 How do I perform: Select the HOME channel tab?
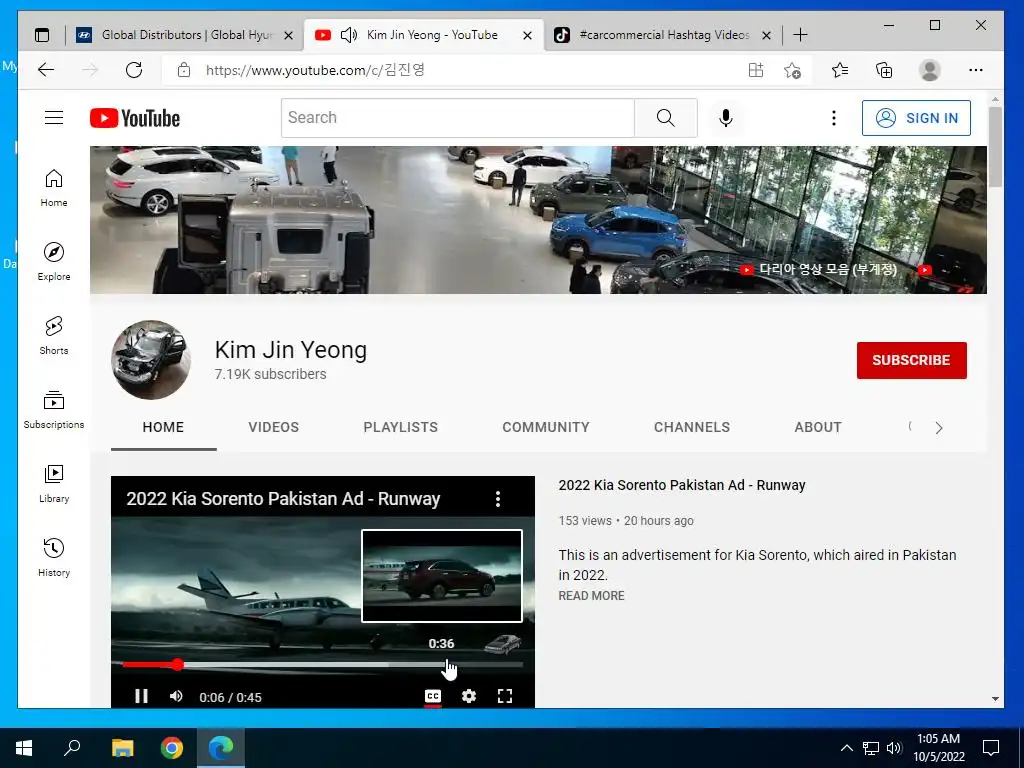163,427
